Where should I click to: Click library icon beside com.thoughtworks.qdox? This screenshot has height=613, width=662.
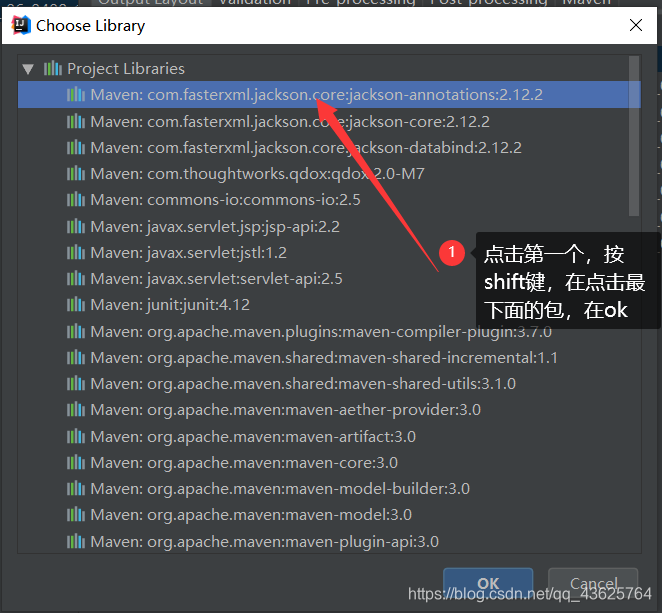(76, 174)
